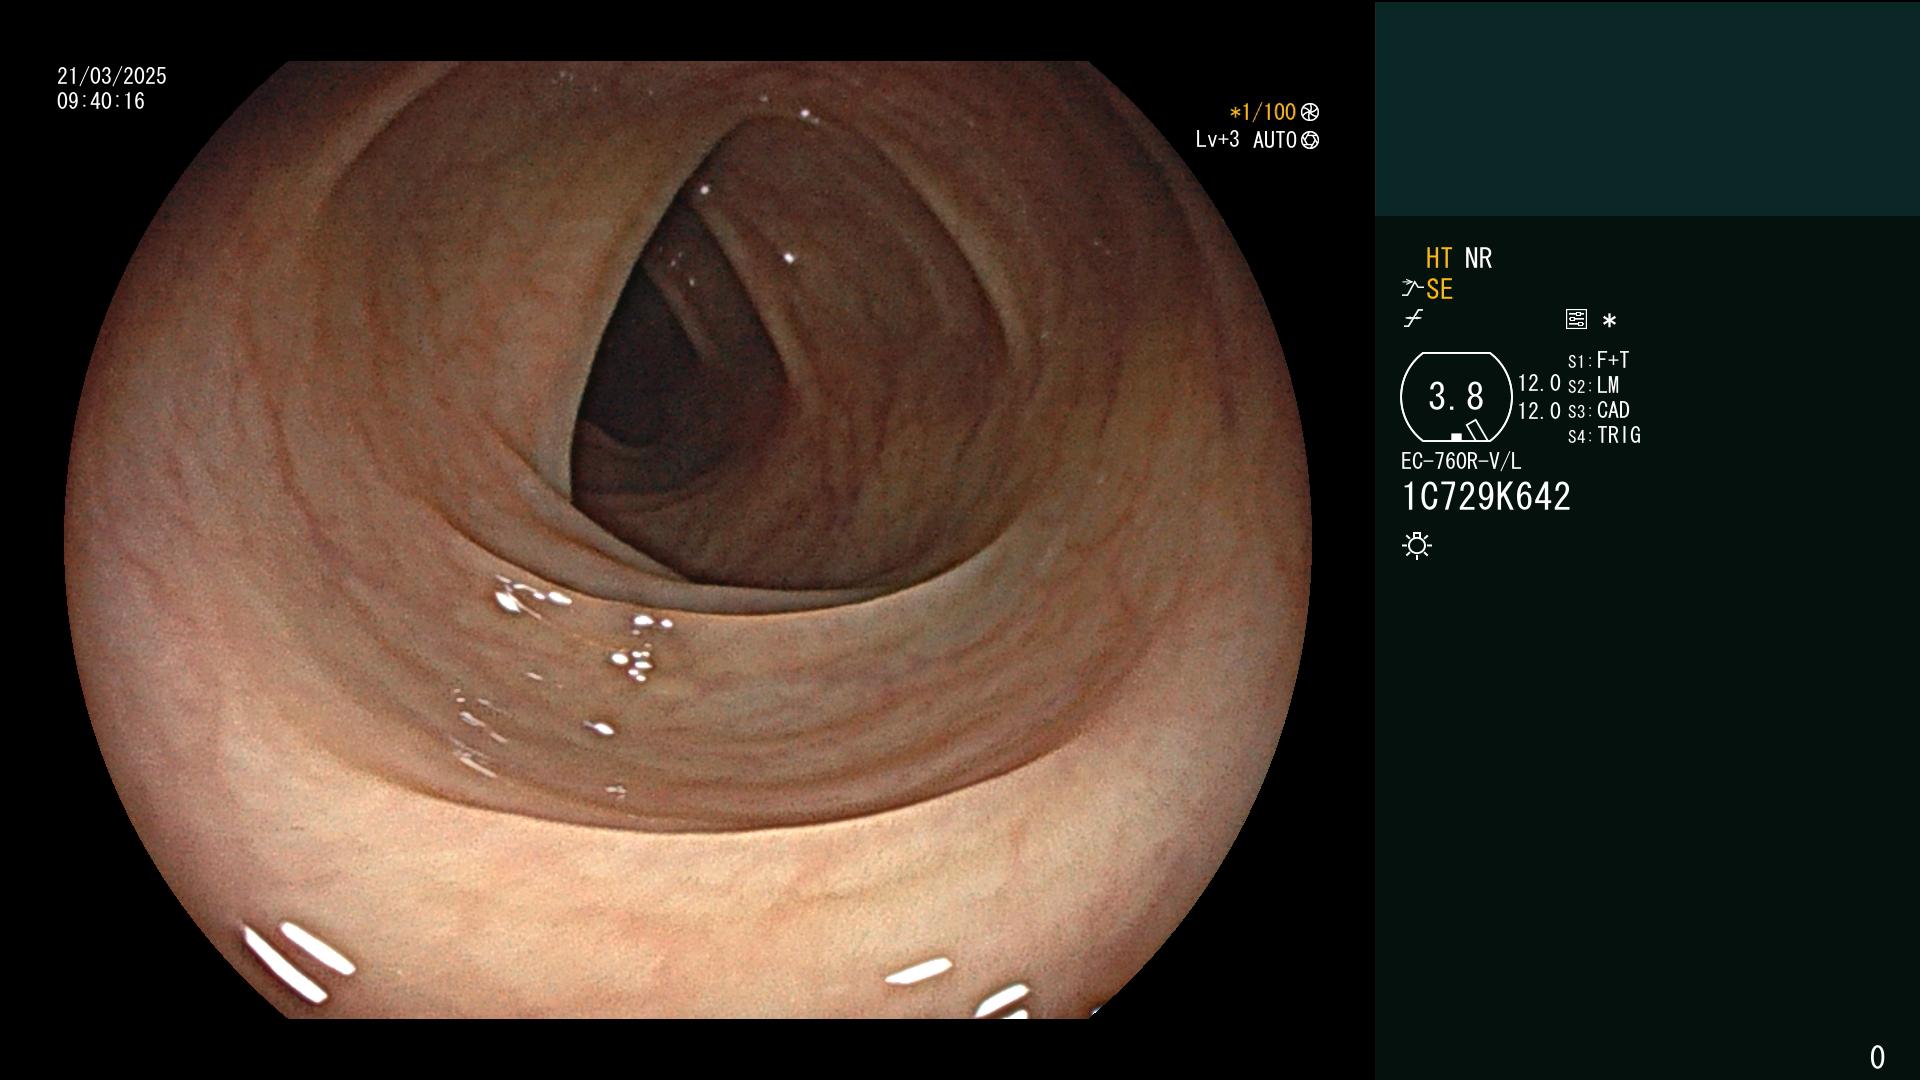This screenshot has width=1920, height=1080.
Task: Click the settings sliders icon
Action: (1576, 319)
